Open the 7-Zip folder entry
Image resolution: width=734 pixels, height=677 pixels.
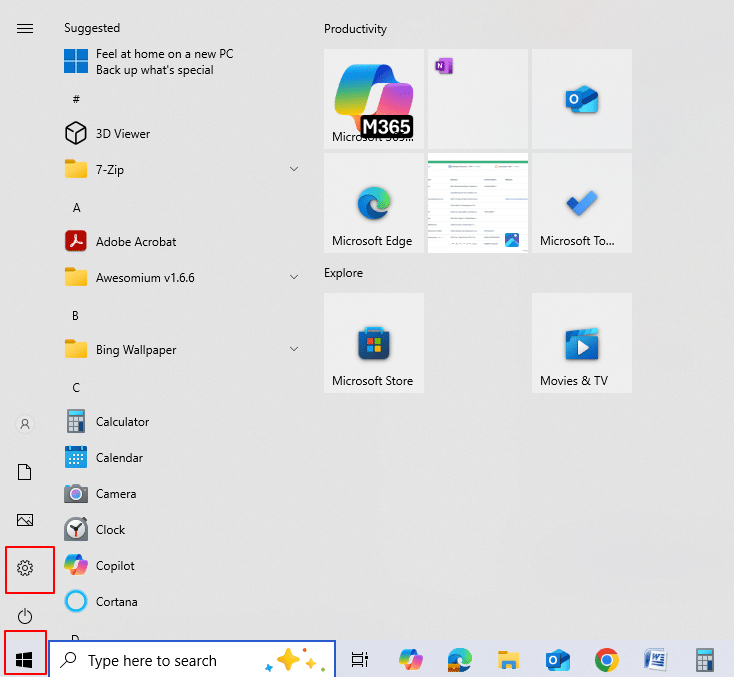[183, 169]
